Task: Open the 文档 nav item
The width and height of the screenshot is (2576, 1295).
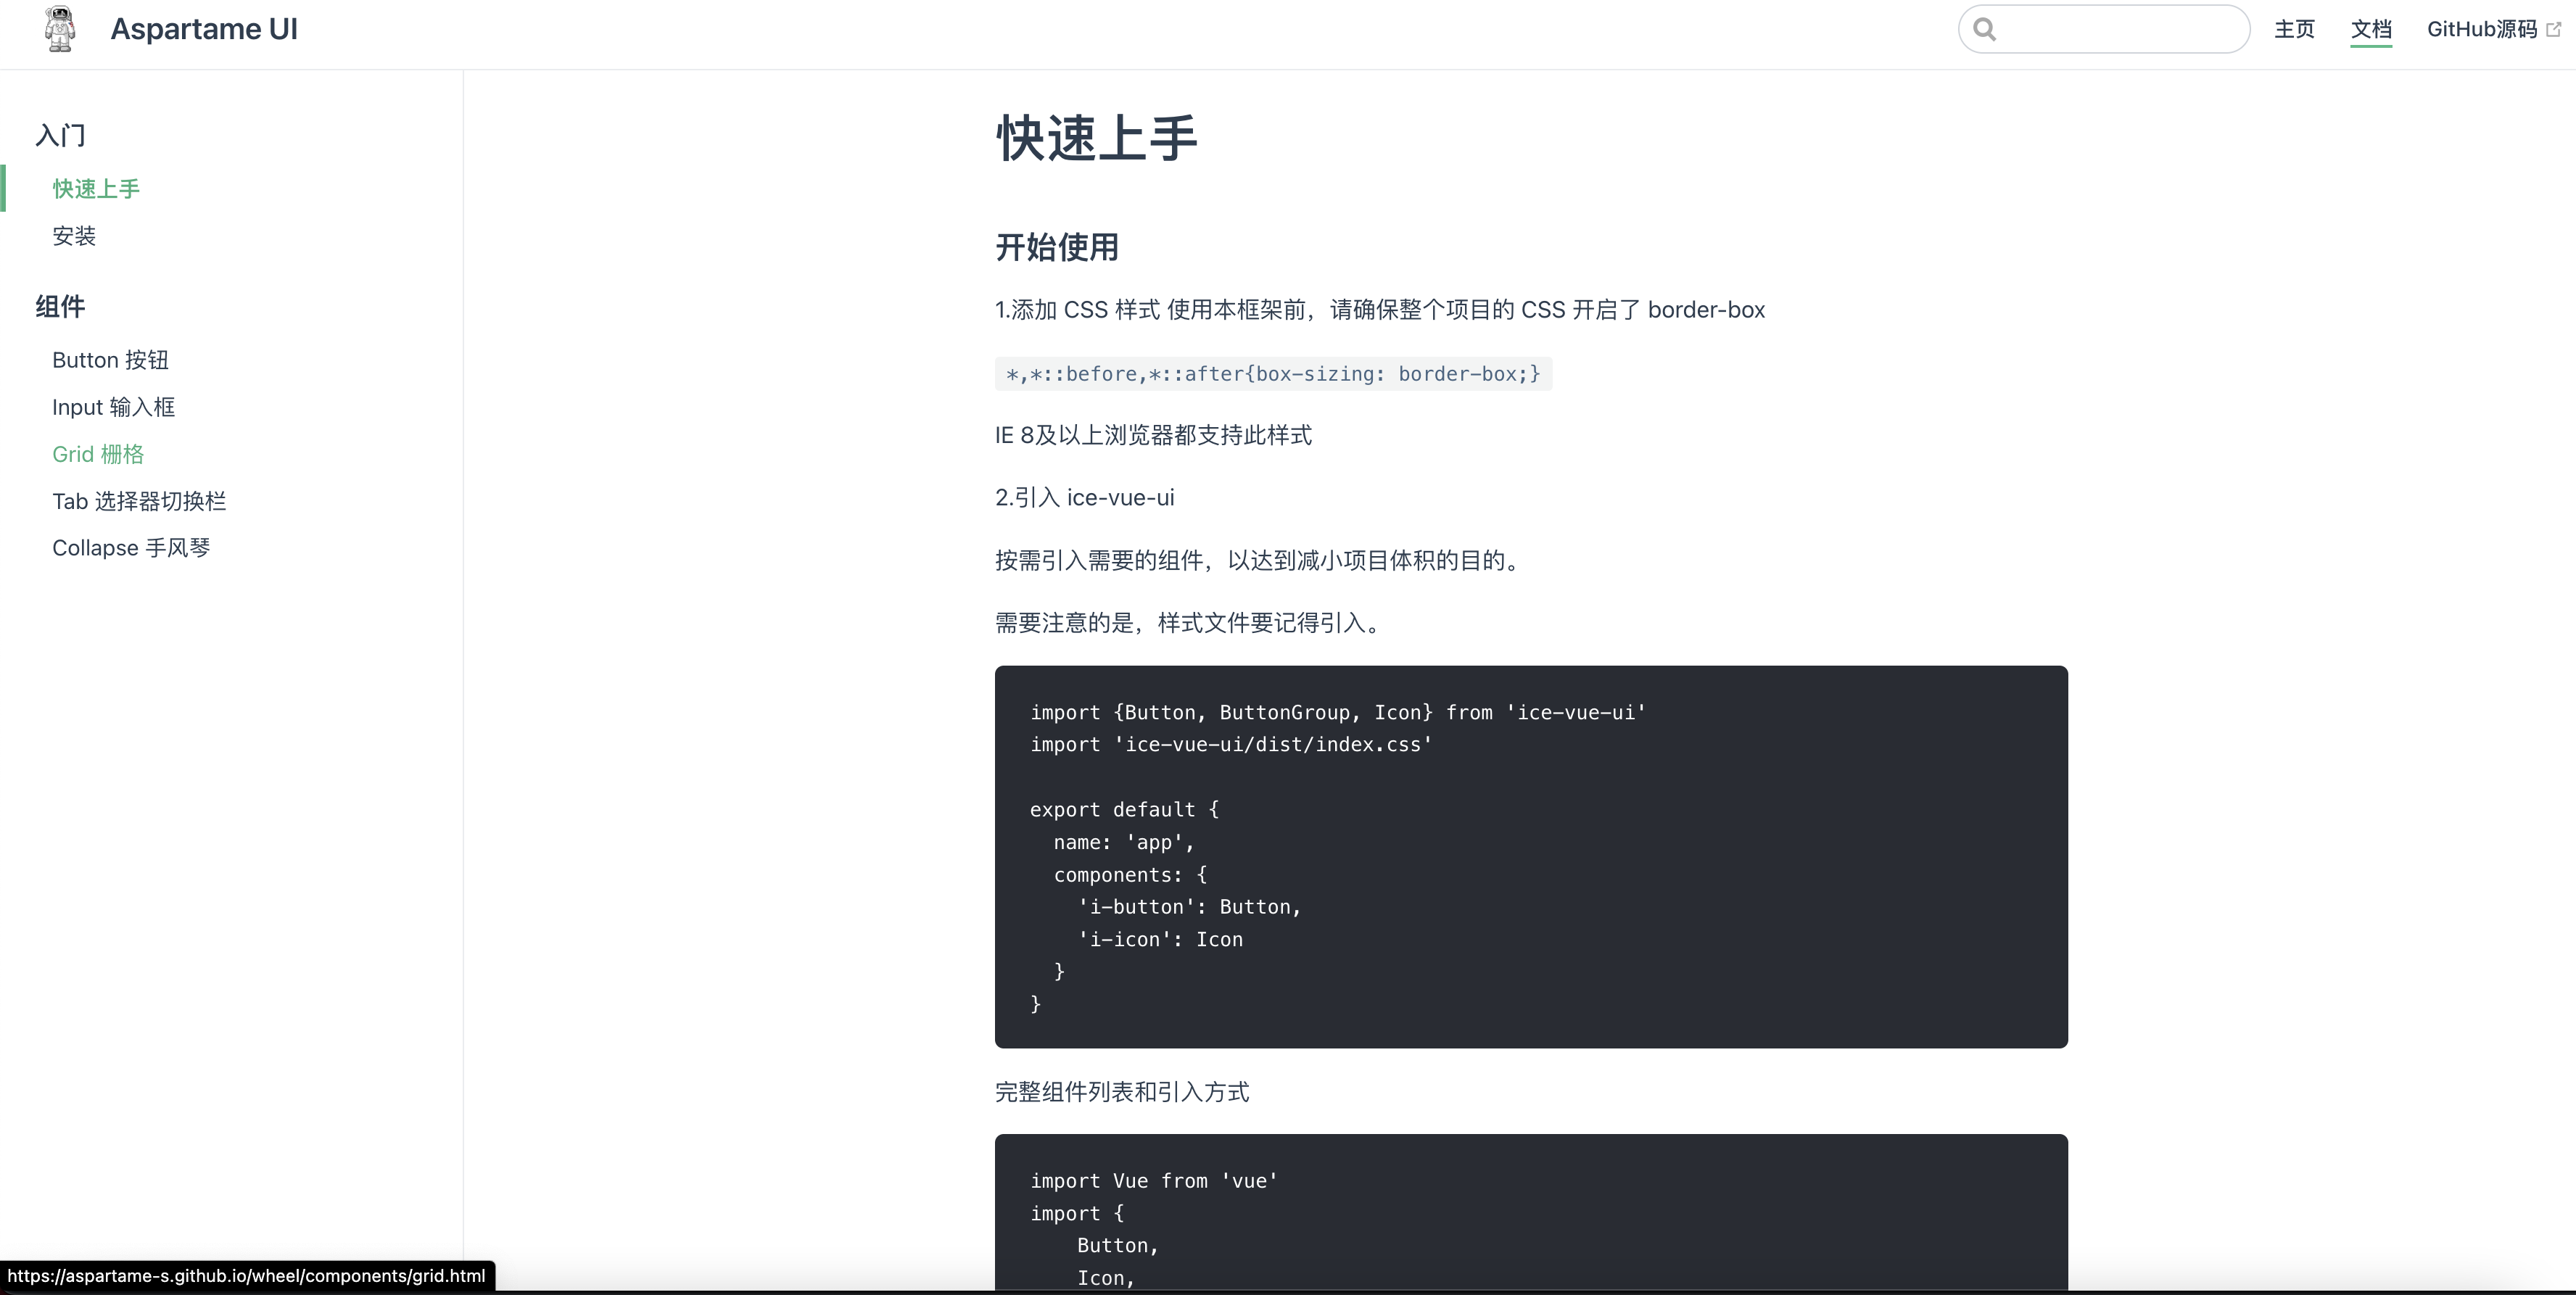Action: click(2371, 29)
